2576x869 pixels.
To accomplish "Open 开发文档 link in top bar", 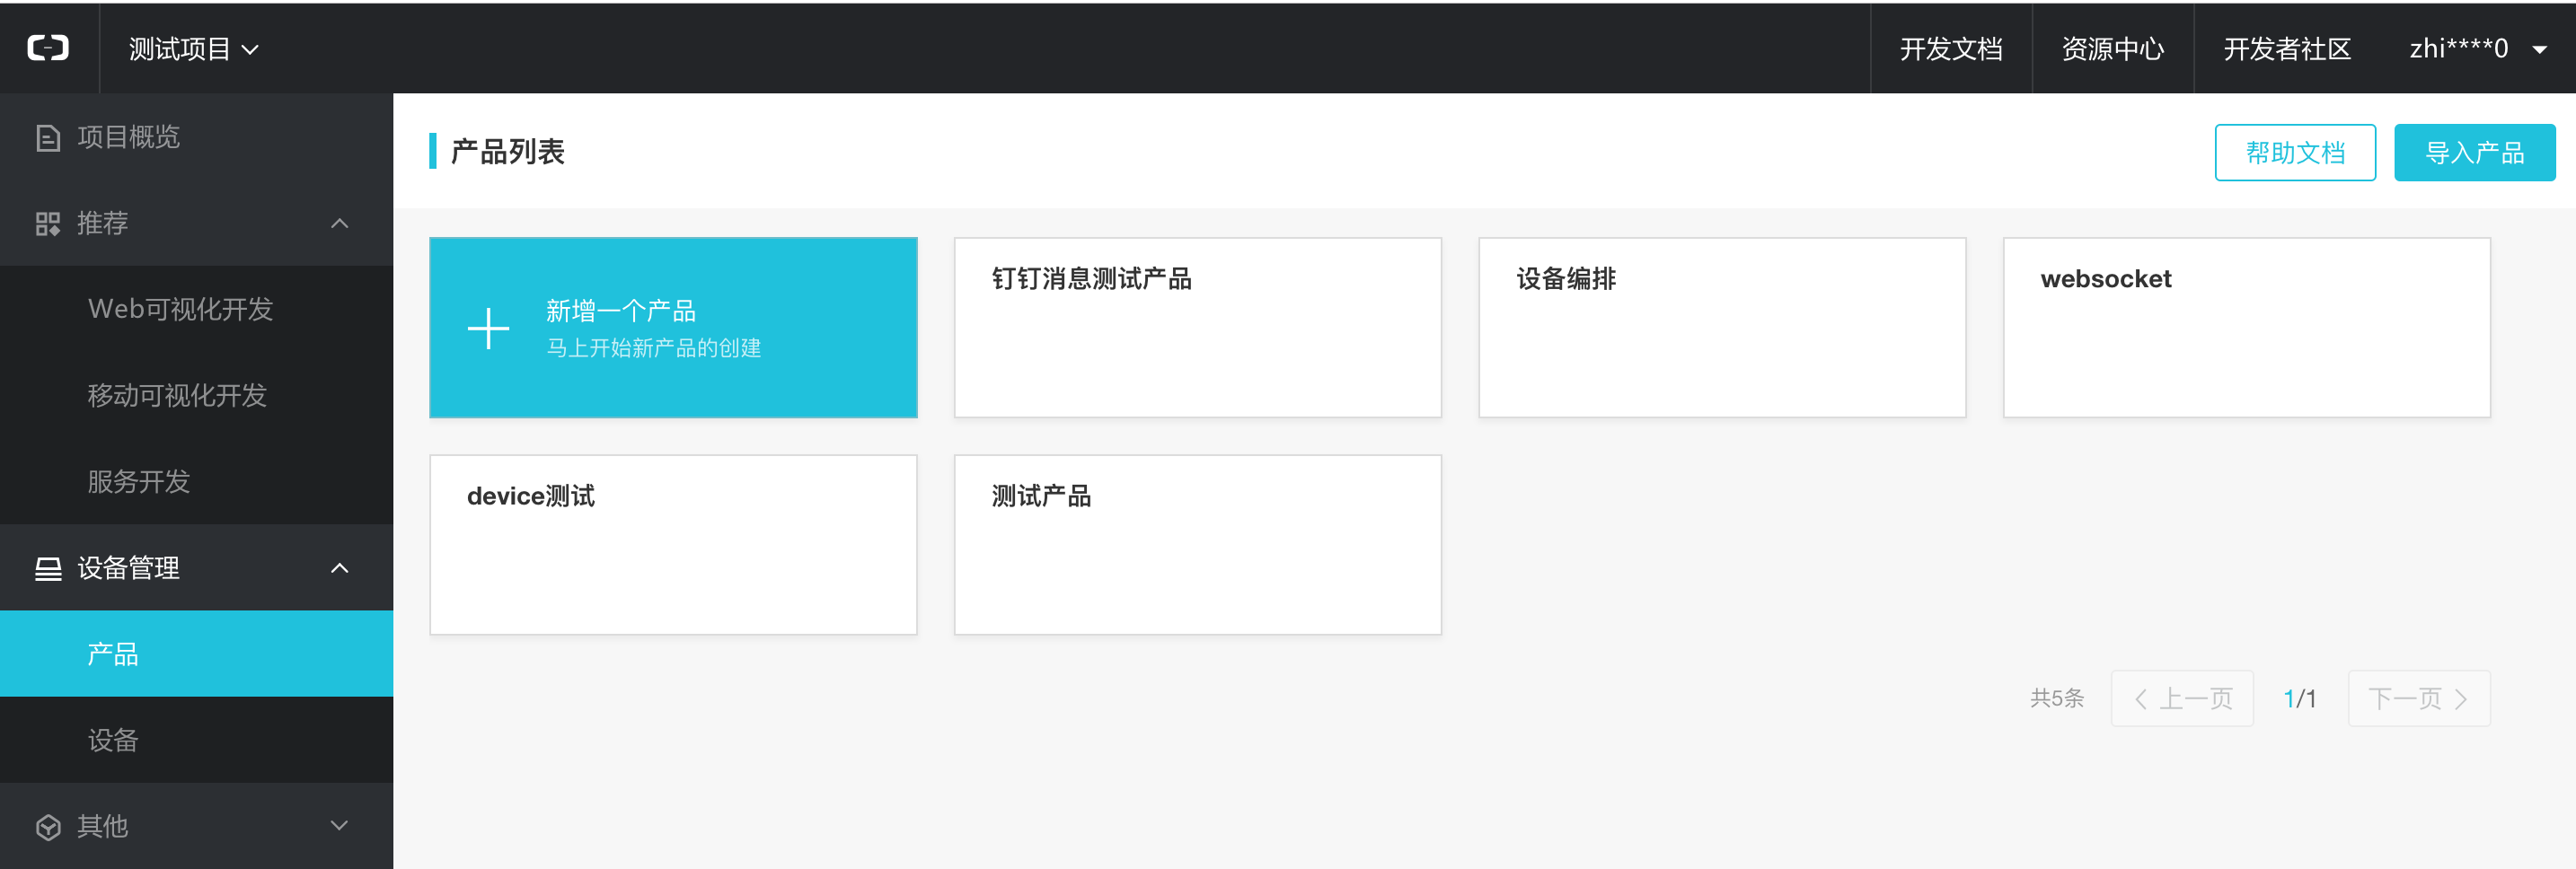I will pyautogui.click(x=1950, y=49).
